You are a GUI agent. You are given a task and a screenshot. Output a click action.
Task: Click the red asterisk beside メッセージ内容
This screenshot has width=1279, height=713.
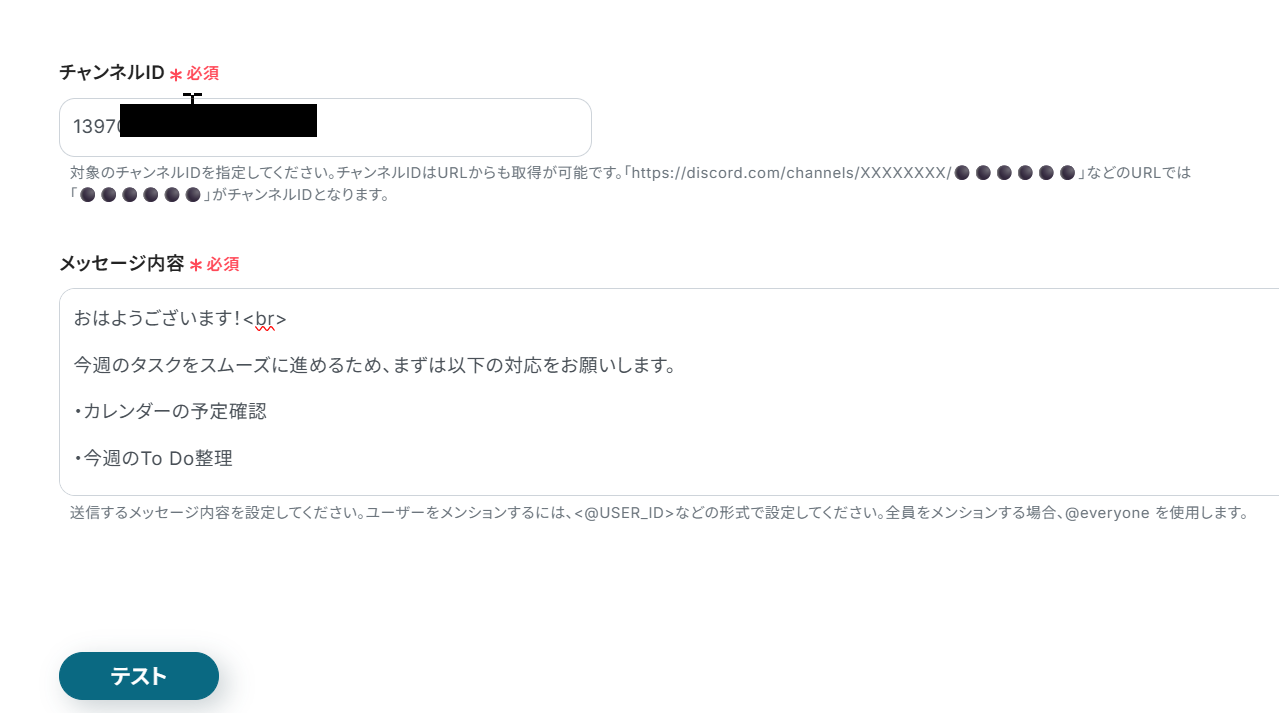(196, 266)
